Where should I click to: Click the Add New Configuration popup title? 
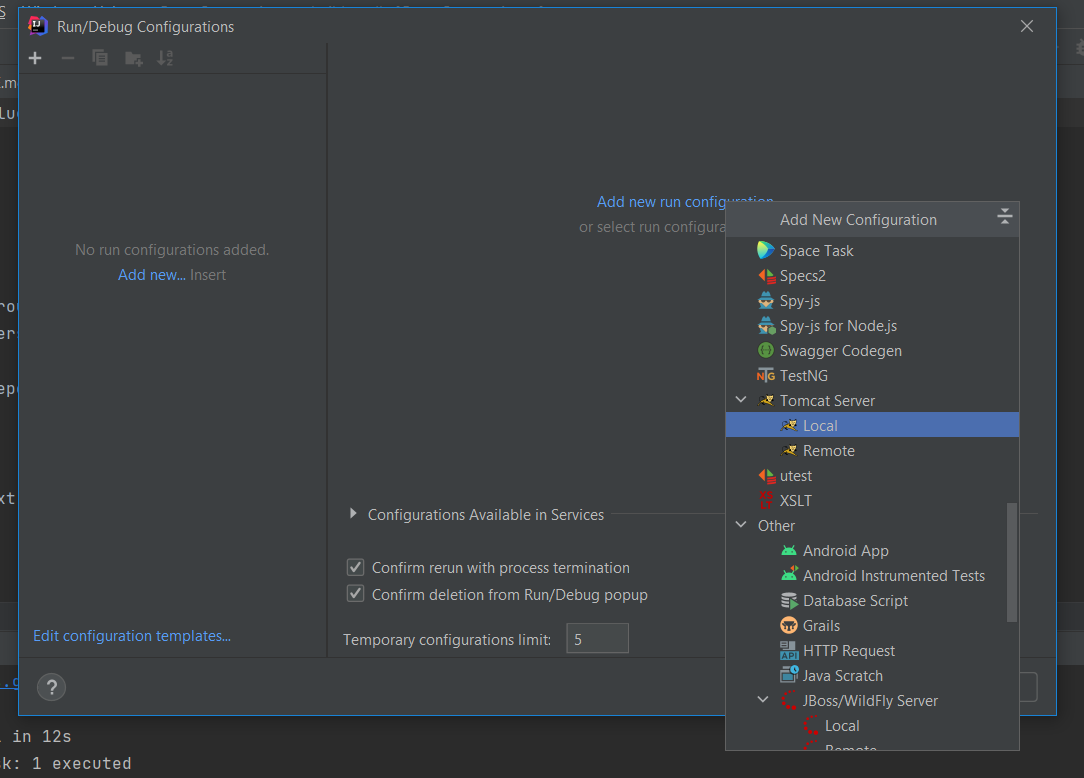(x=858, y=219)
